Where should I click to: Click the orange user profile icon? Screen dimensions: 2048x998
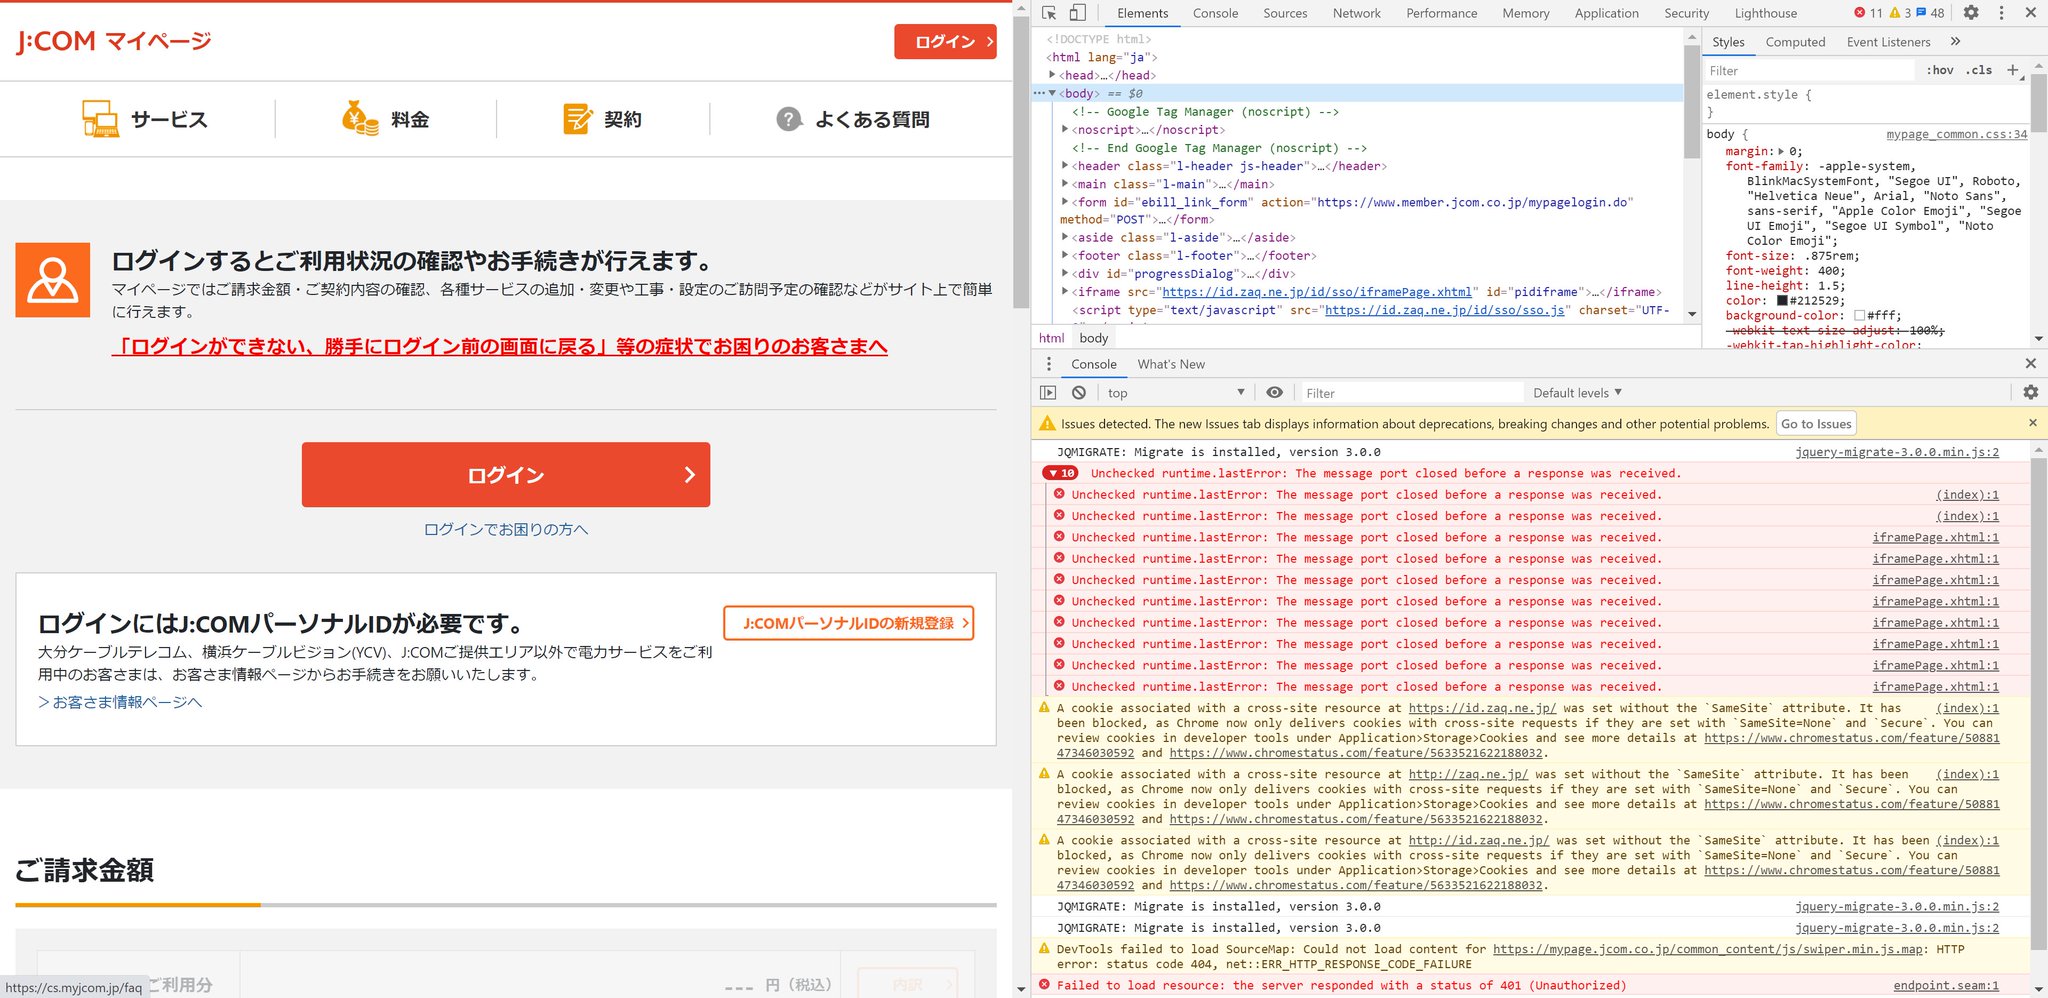(x=53, y=280)
